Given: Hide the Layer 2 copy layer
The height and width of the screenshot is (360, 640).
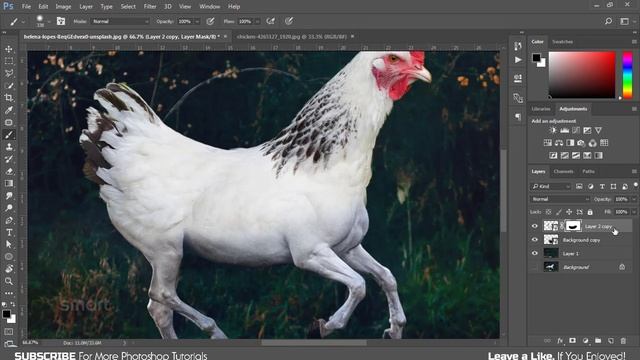Looking at the screenshot, I should tap(535, 226).
